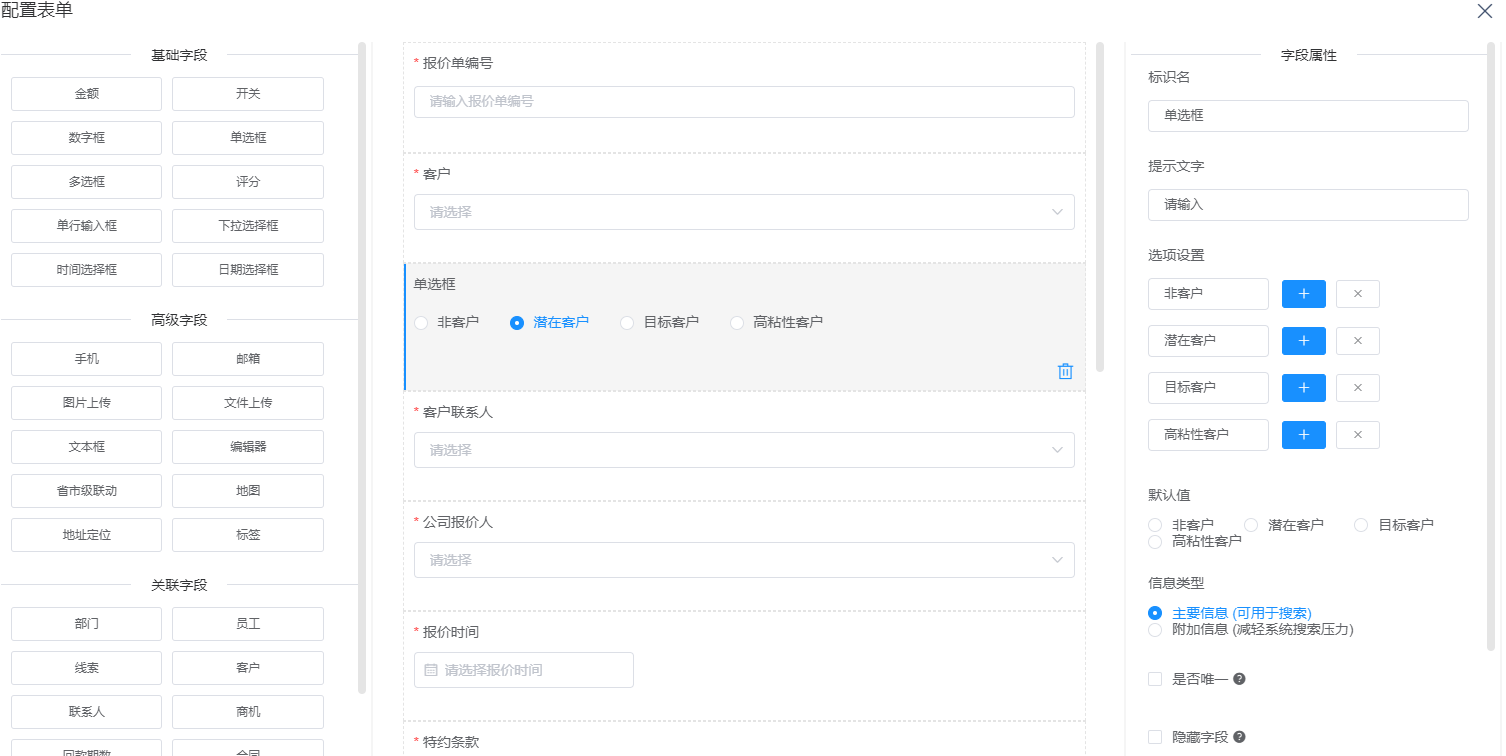
Task: Add the 文件上传 advanced field
Action: click(248, 403)
